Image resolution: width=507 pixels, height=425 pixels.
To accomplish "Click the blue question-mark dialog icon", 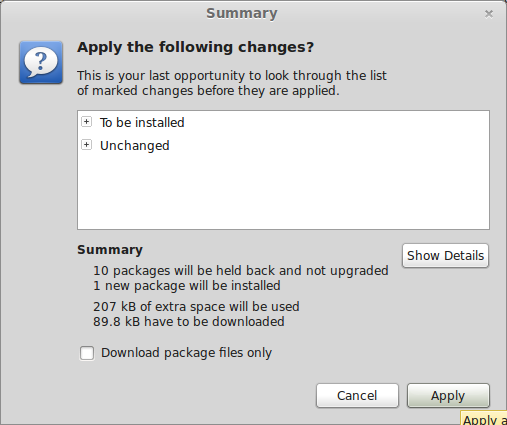I will 41,62.
